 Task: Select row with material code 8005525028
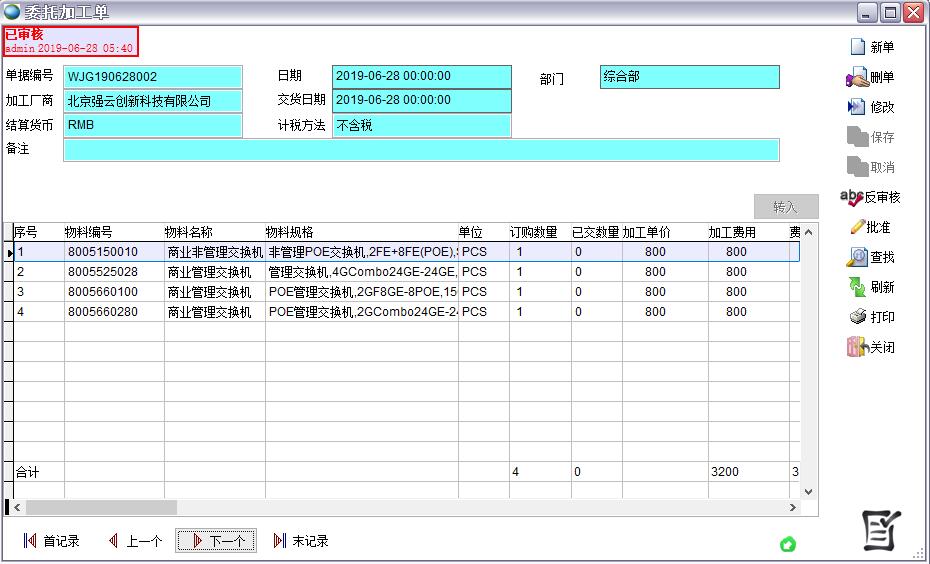tap(103, 272)
